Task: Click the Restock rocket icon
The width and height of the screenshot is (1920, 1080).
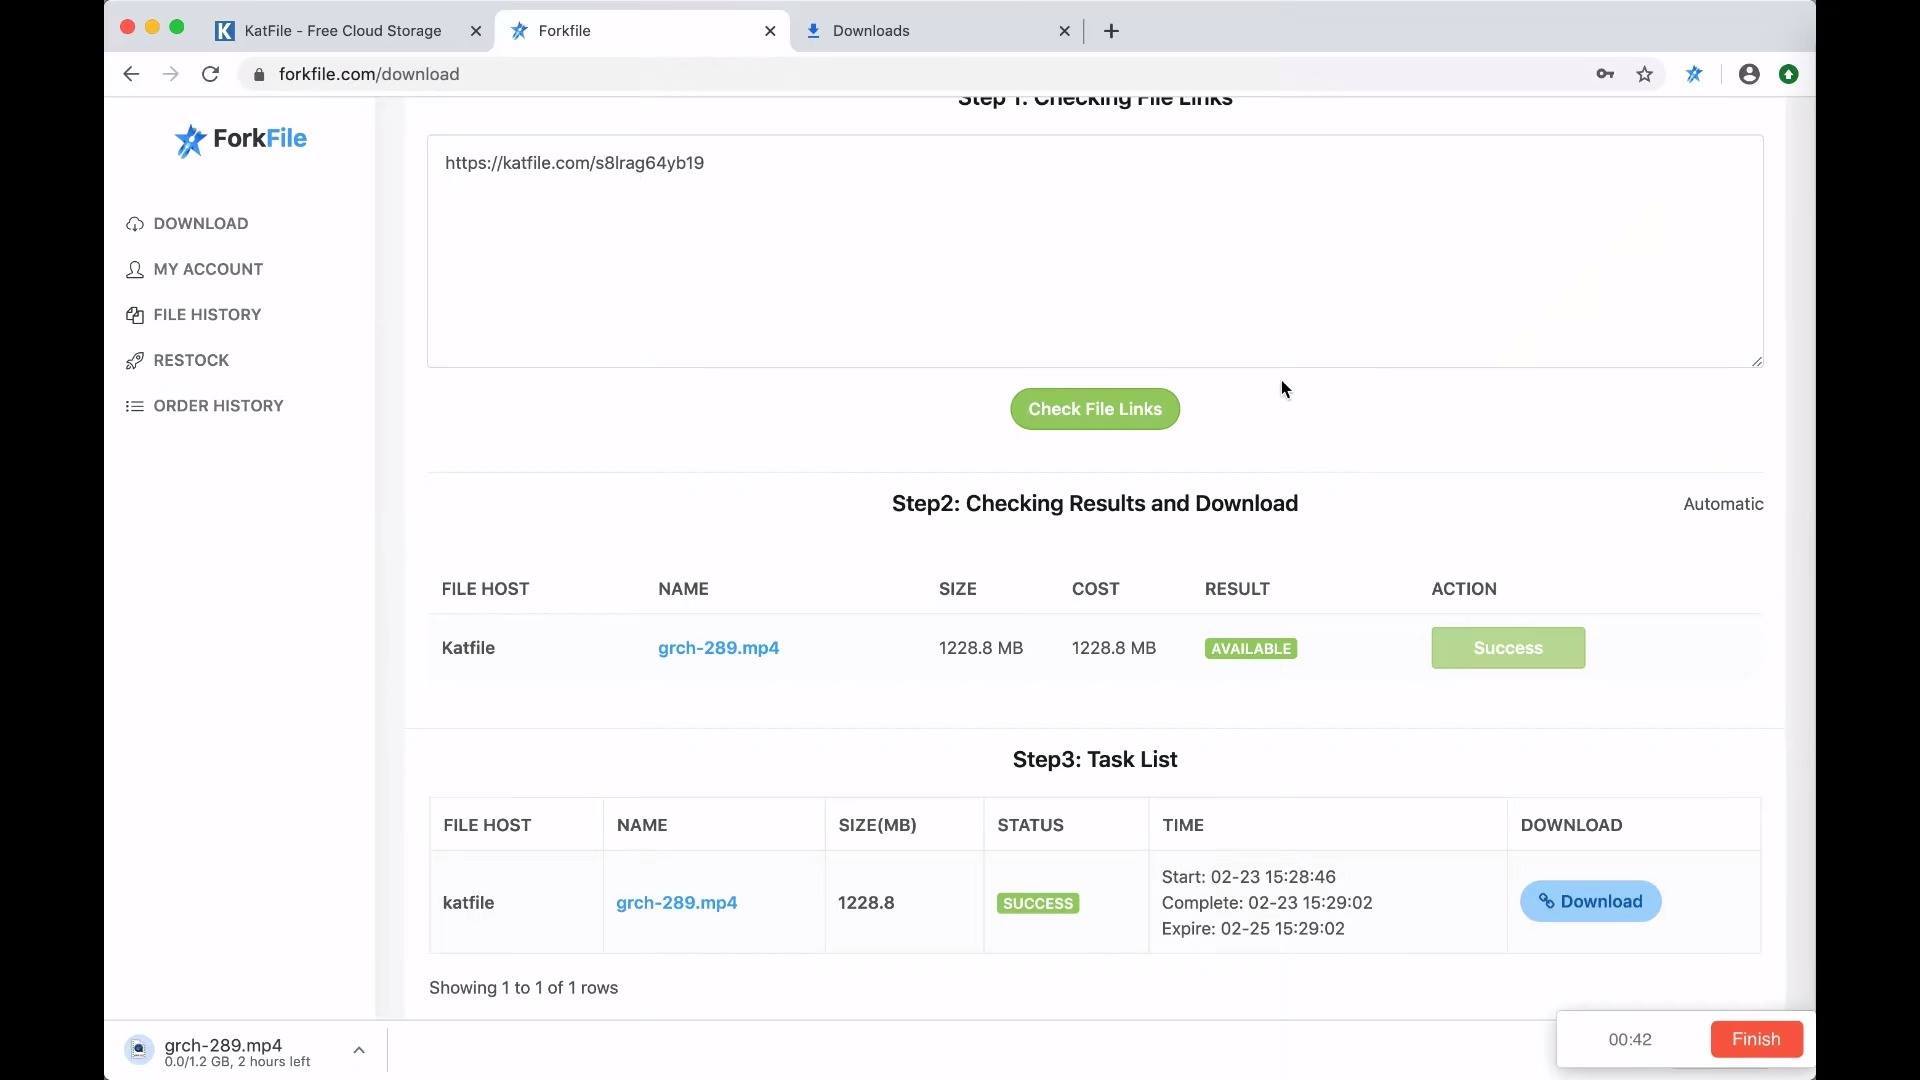Action: [x=135, y=361]
